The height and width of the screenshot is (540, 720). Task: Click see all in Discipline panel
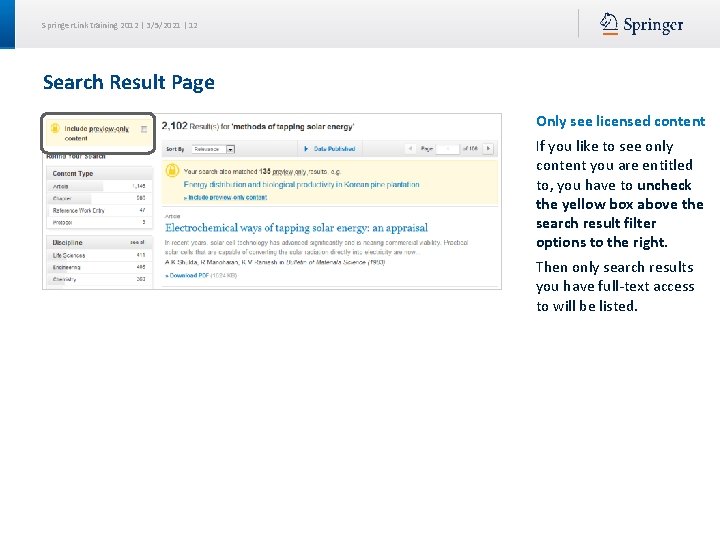pyautogui.click(x=137, y=242)
